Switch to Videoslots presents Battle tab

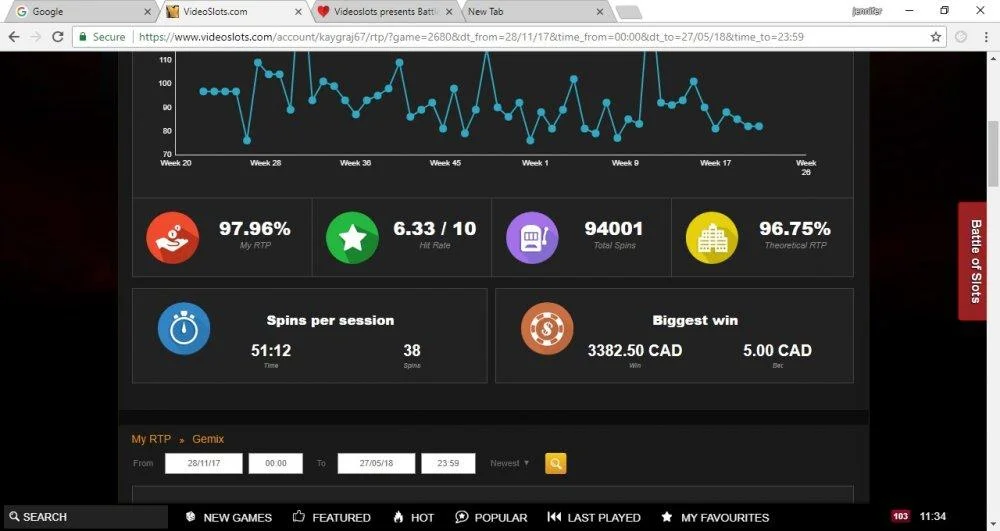coord(386,11)
